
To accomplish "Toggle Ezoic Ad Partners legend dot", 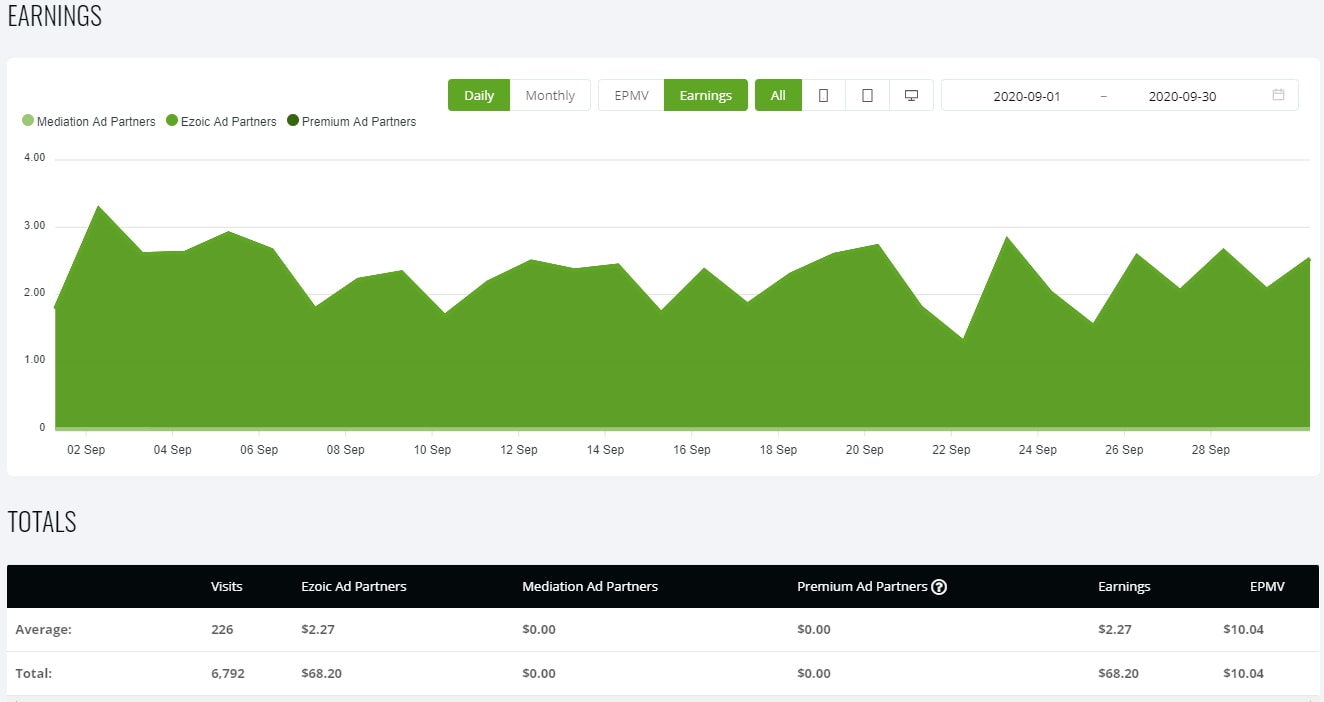I will [172, 121].
